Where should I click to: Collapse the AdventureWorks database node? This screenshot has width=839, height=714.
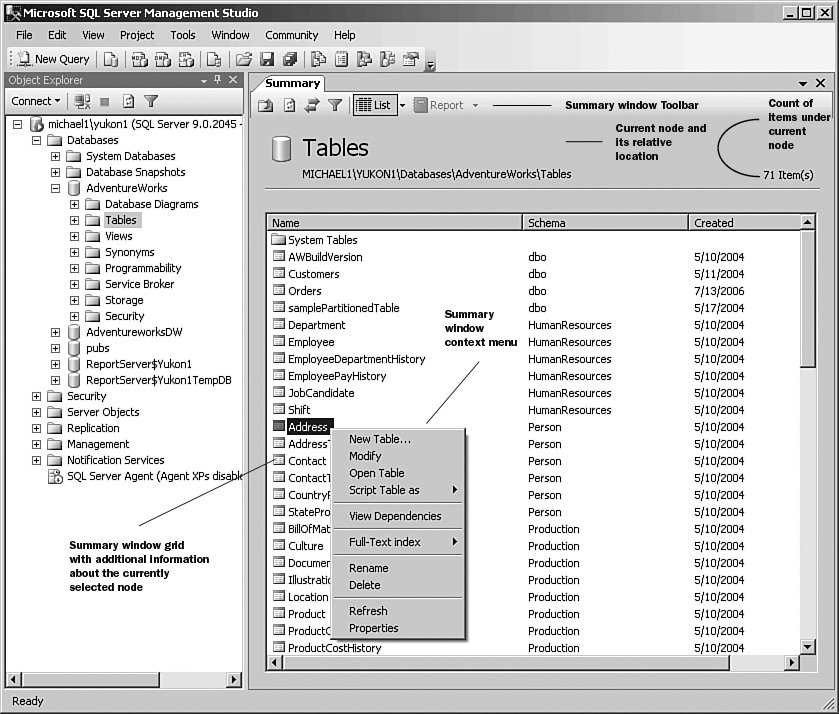[55, 188]
